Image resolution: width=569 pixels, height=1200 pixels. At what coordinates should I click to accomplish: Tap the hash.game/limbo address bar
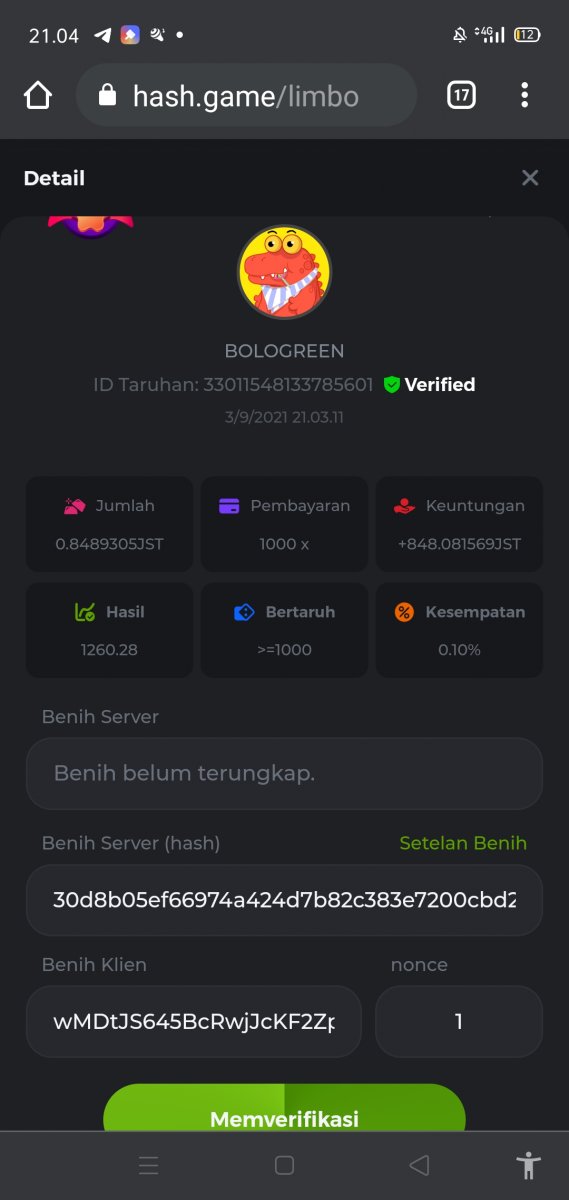point(246,96)
